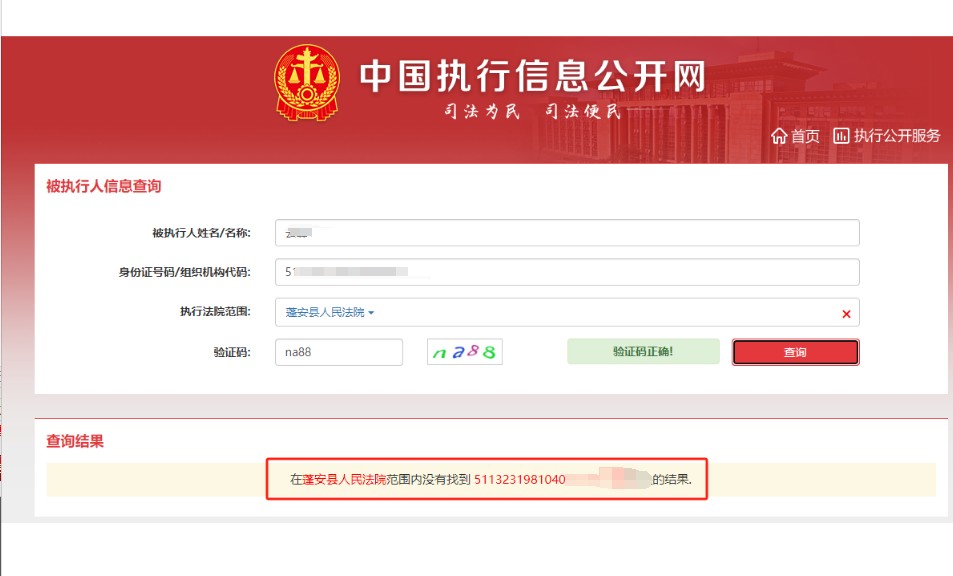Open the 执行公开服务 navigation item

coord(897,136)
